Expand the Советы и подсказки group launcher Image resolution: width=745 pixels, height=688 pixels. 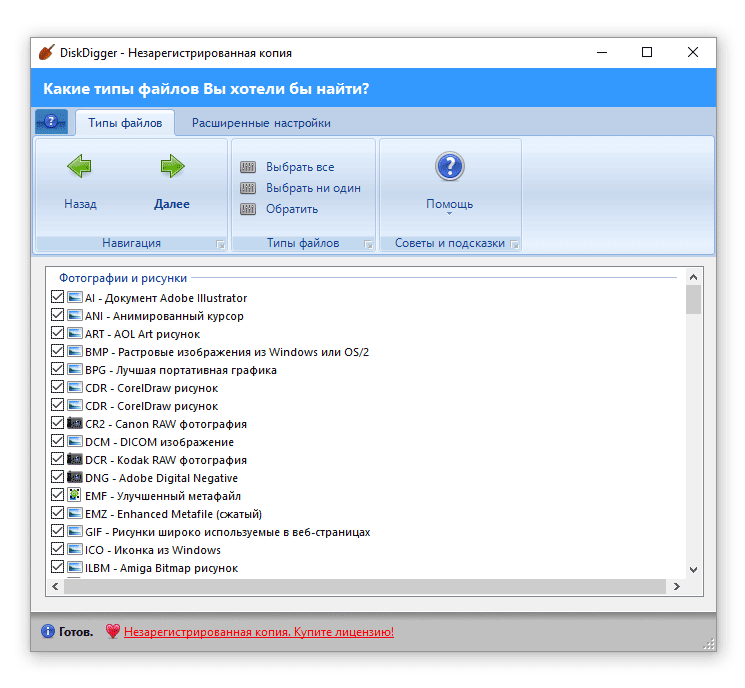pos(514,244)
